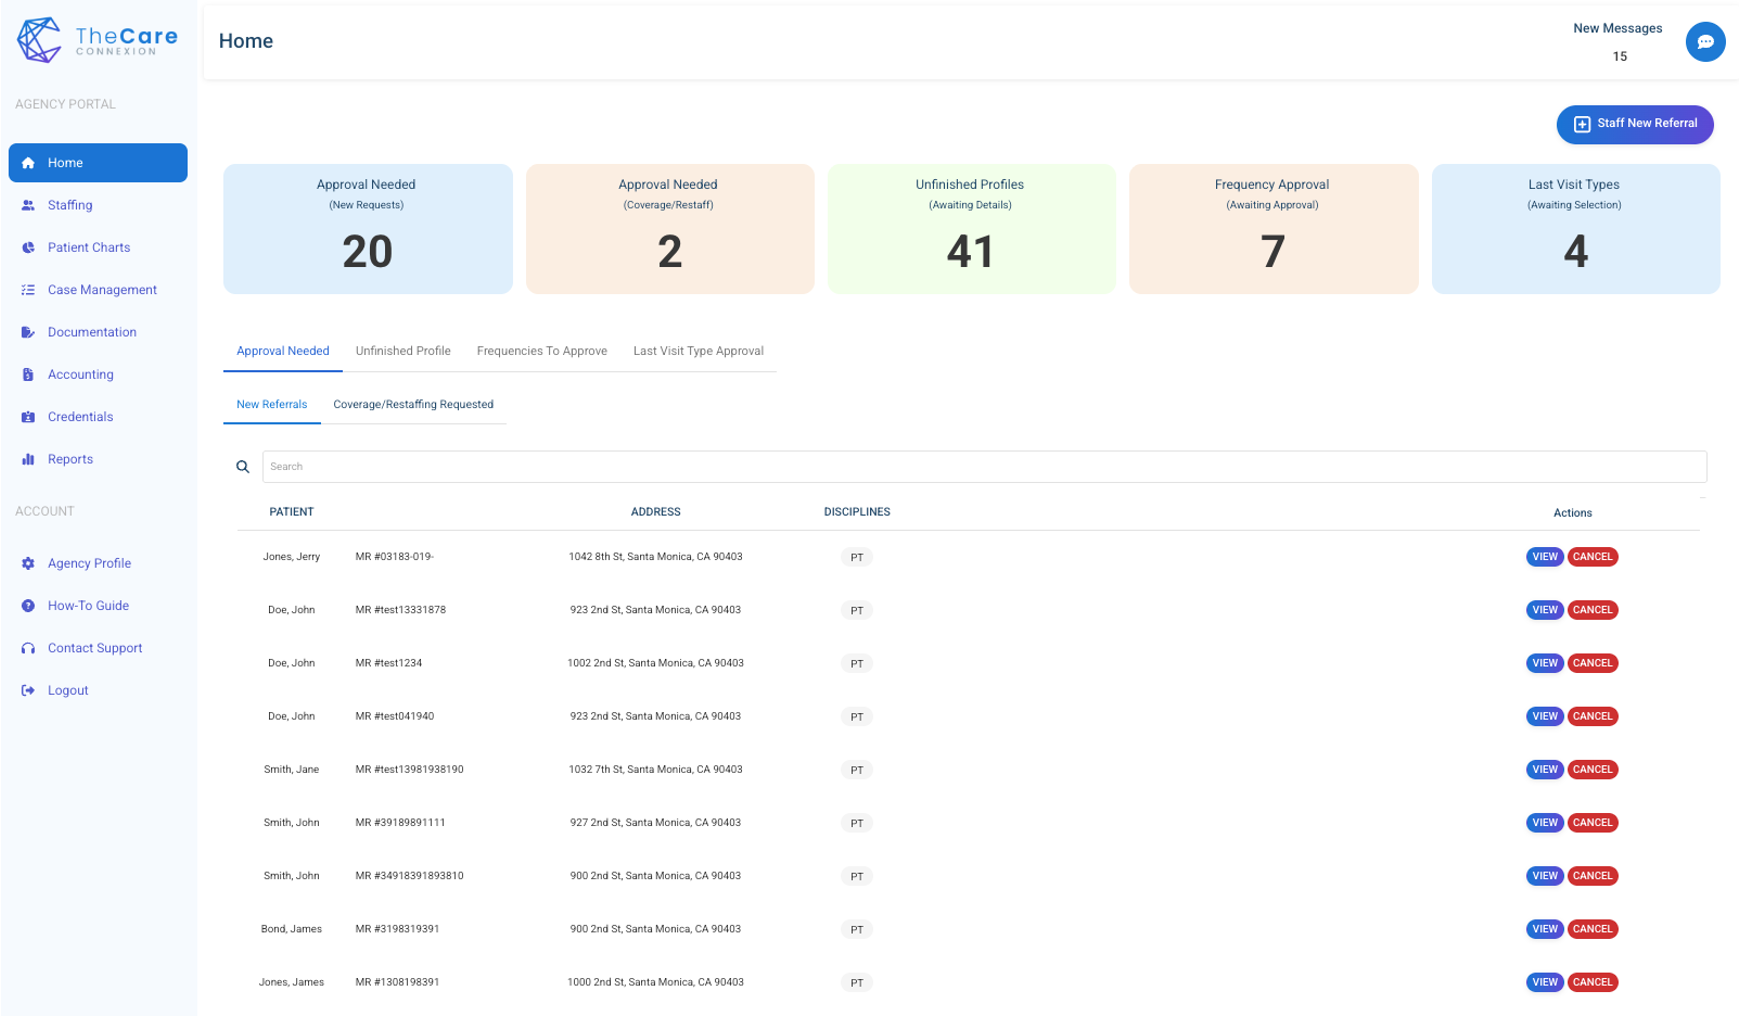
Task: Click the Contact Support headset icon
Action: point(28,648)
